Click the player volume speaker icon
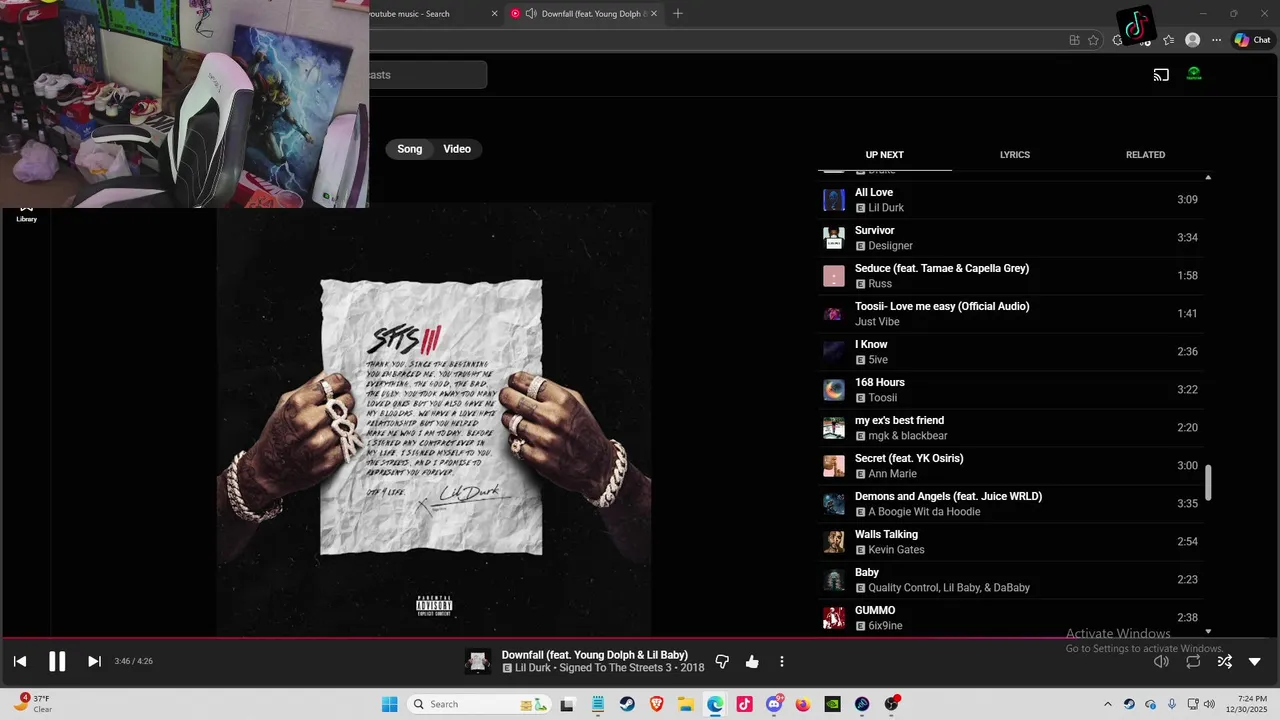 click(1161, 661)
